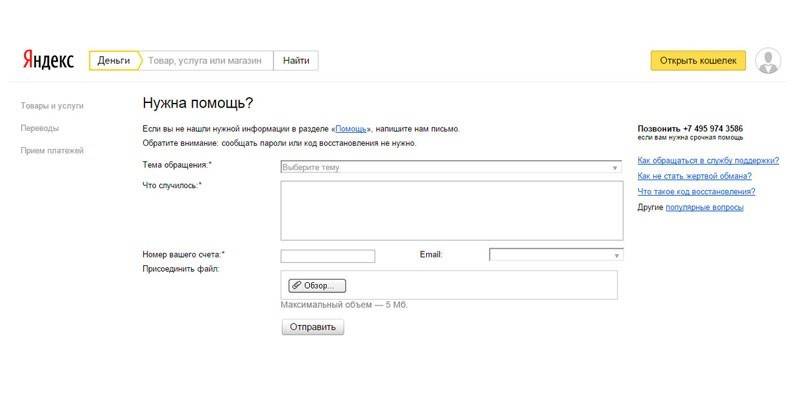Image resolution: width=800 pixels, height=400 pixels.
Task: Open the user profile avatar icon
Action: (x=768, y=61)
